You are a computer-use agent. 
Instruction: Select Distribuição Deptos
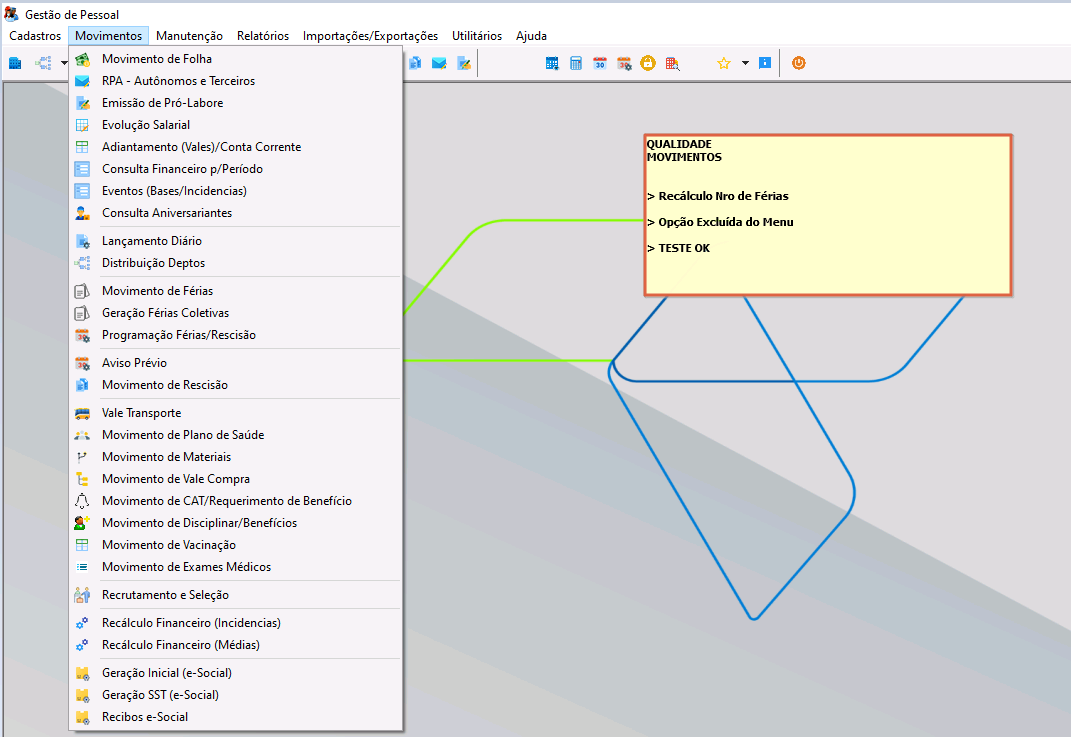tap(236, 263)
